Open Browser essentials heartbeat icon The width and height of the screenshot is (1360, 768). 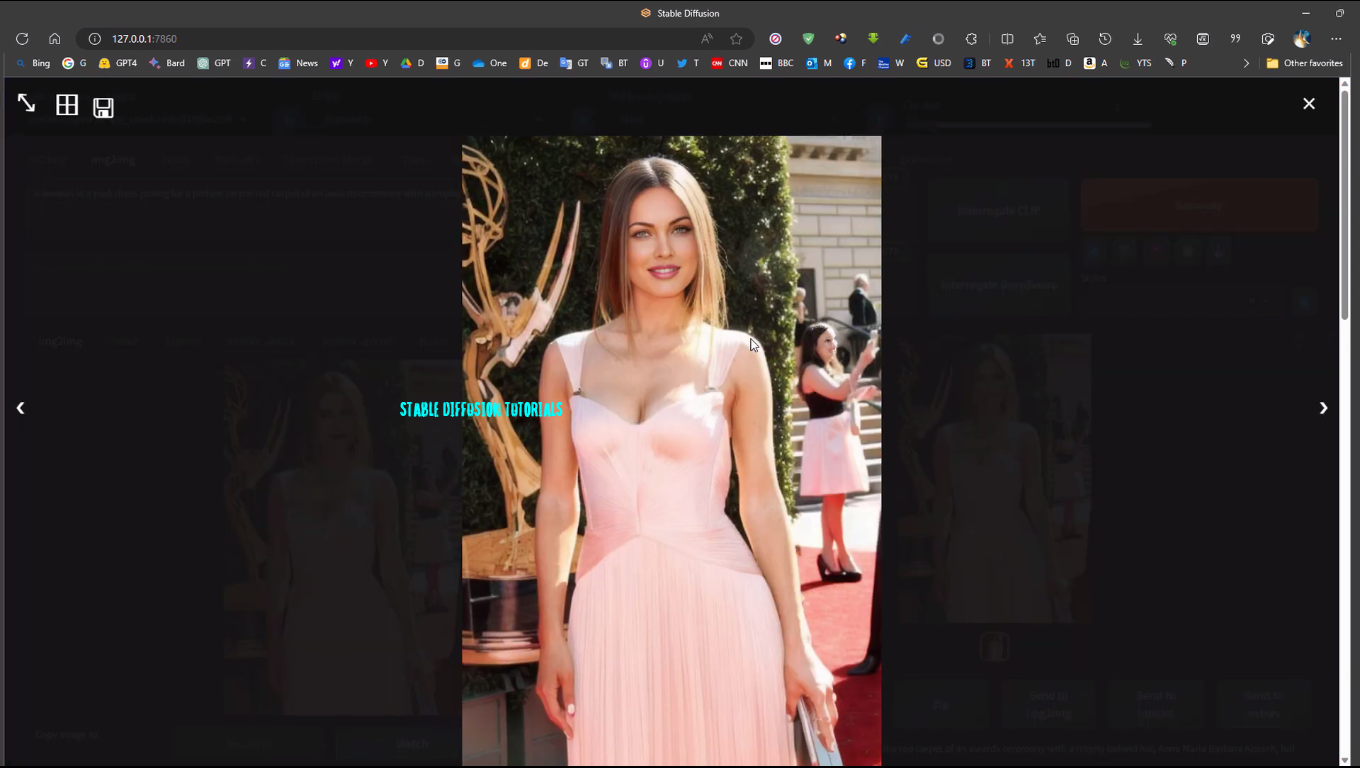1170,39
